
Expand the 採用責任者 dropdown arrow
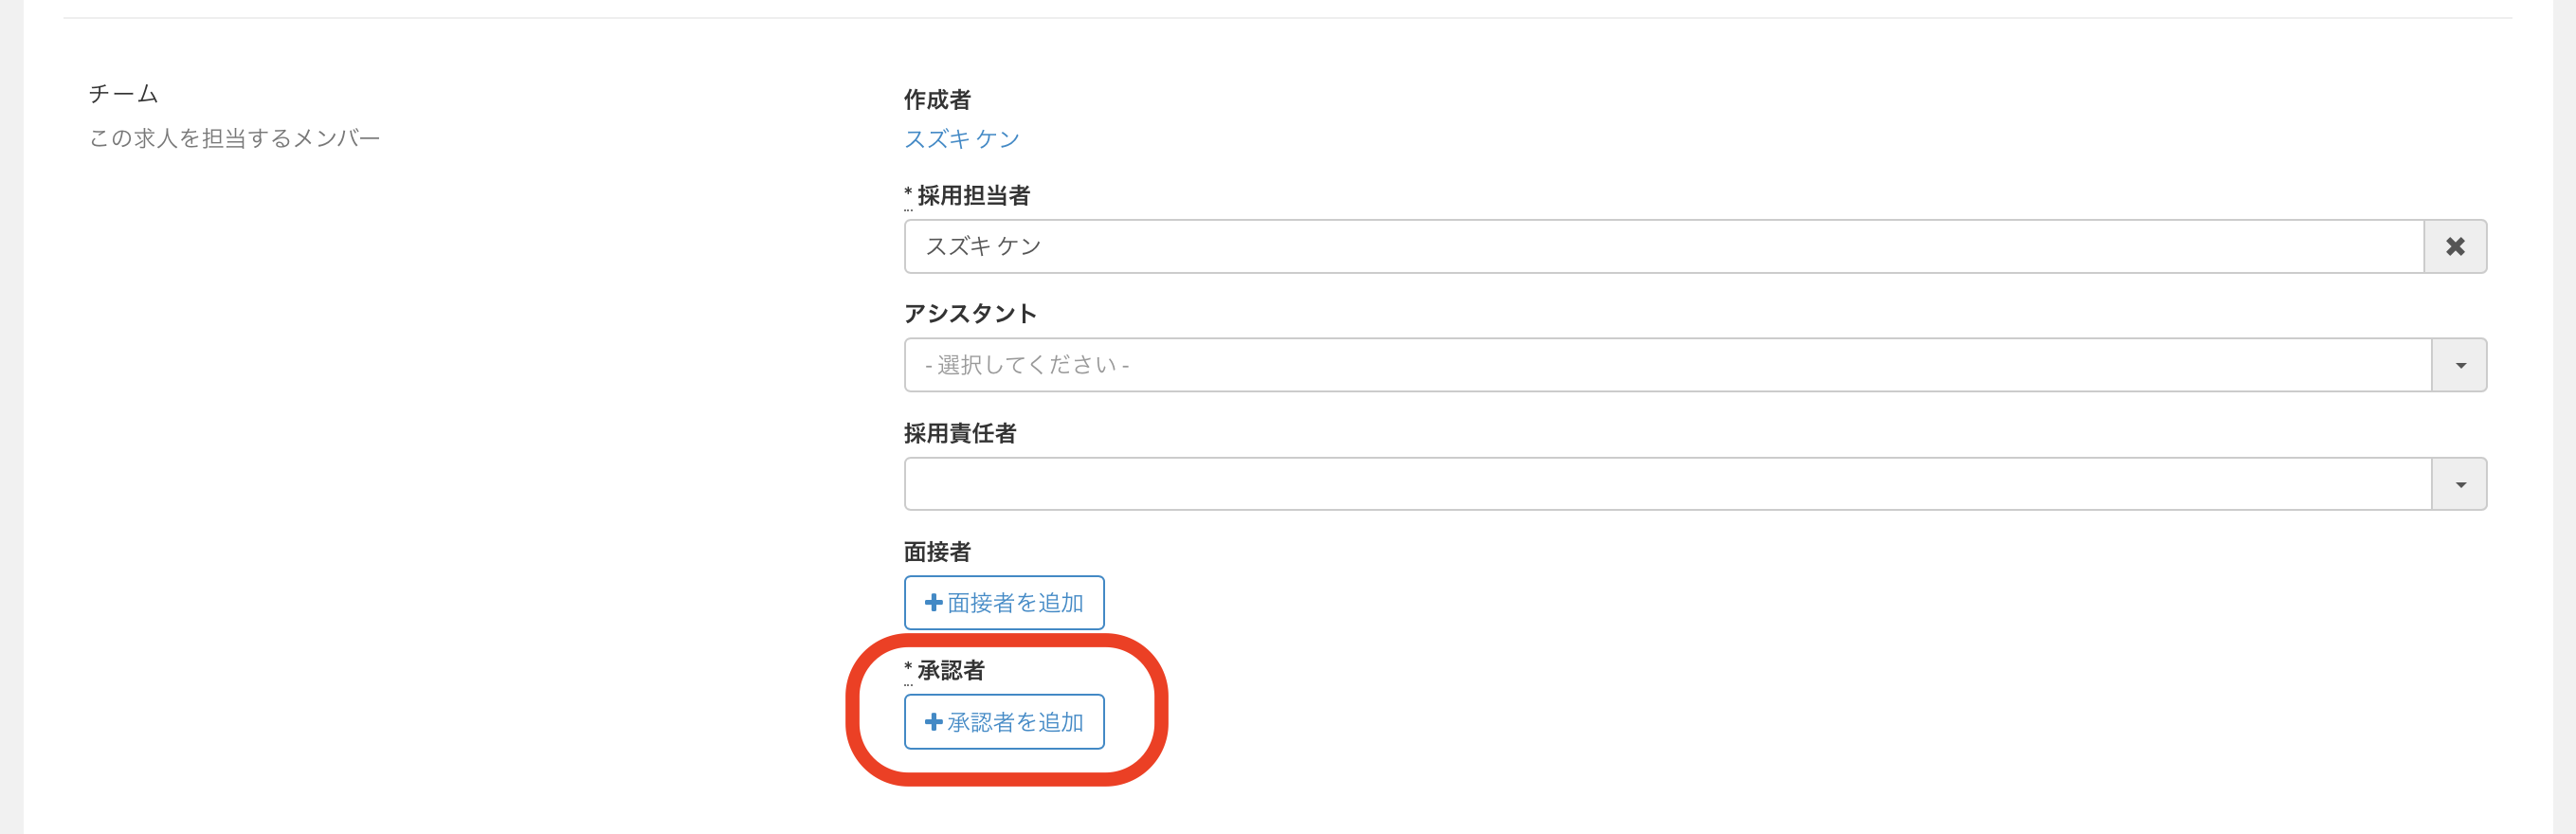[x=2460, y=484]
